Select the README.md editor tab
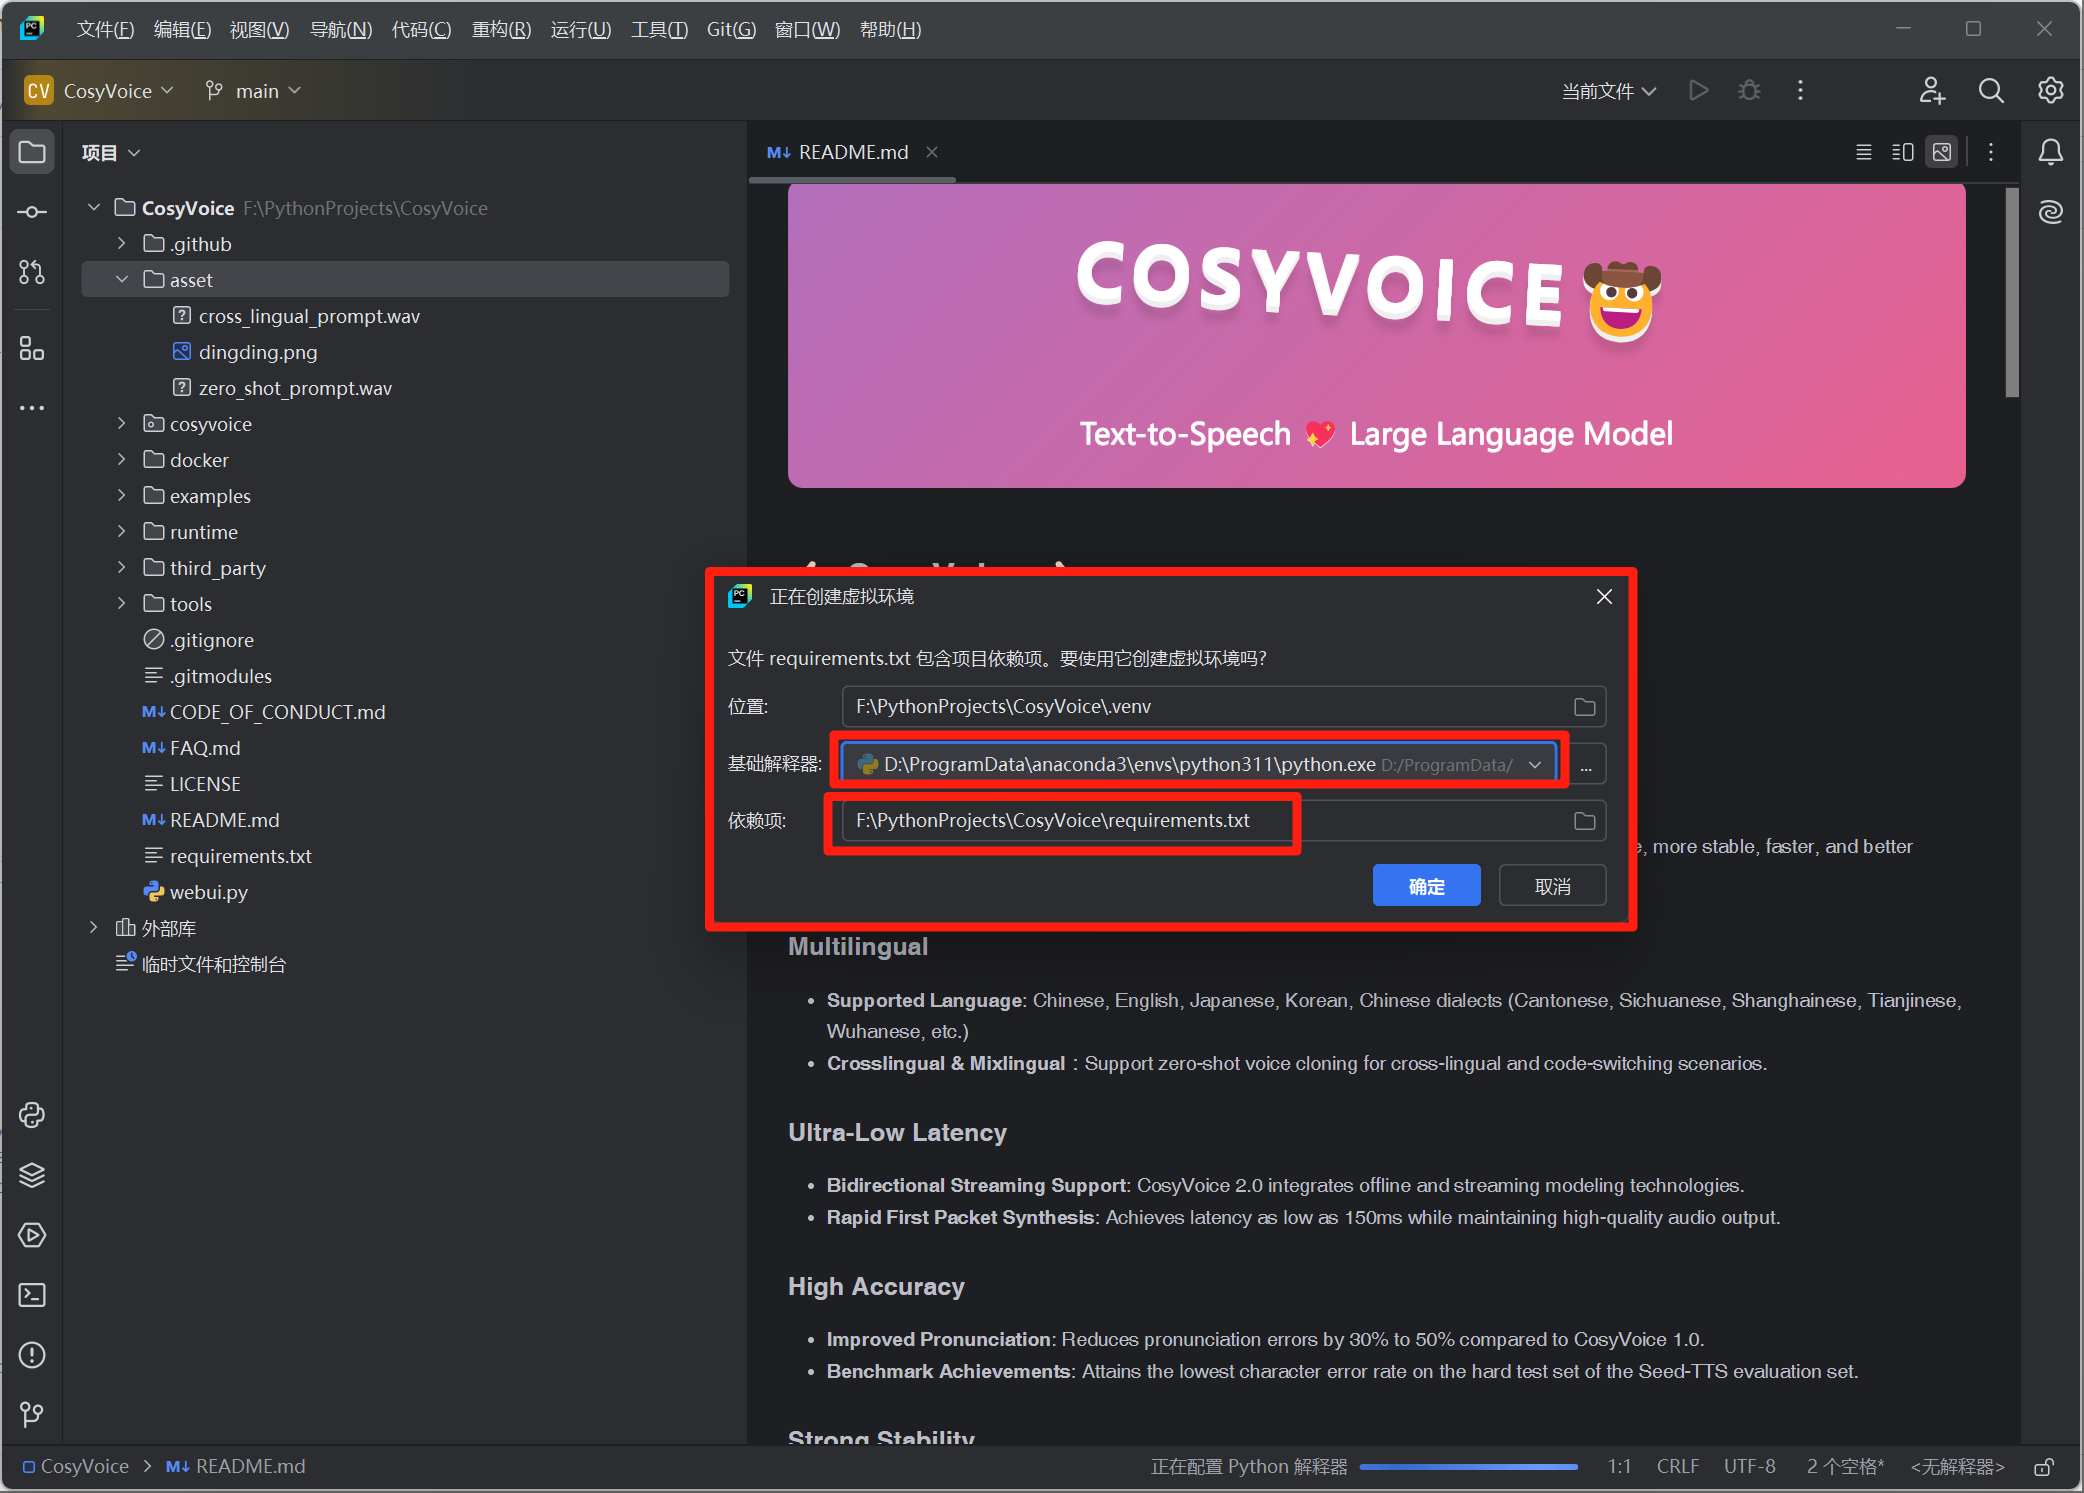 point(852,152)
